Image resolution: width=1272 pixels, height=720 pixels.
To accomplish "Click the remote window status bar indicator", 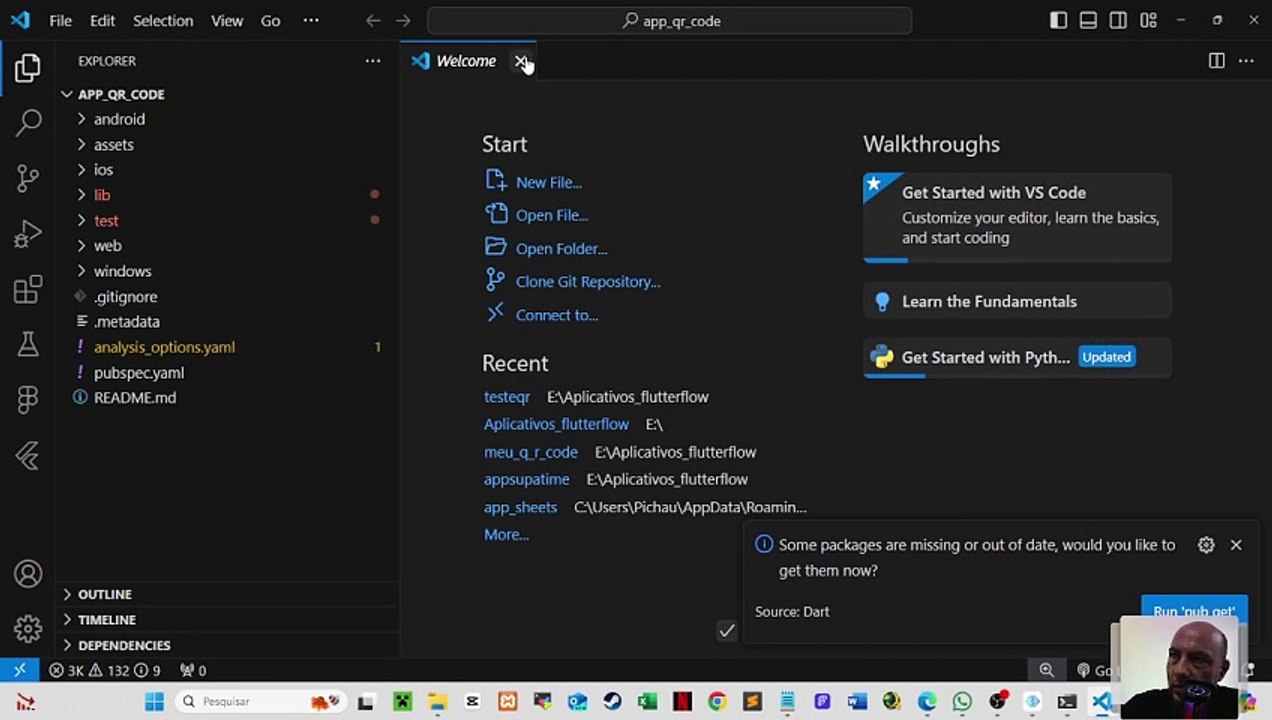I will click(x=19, y=670).
